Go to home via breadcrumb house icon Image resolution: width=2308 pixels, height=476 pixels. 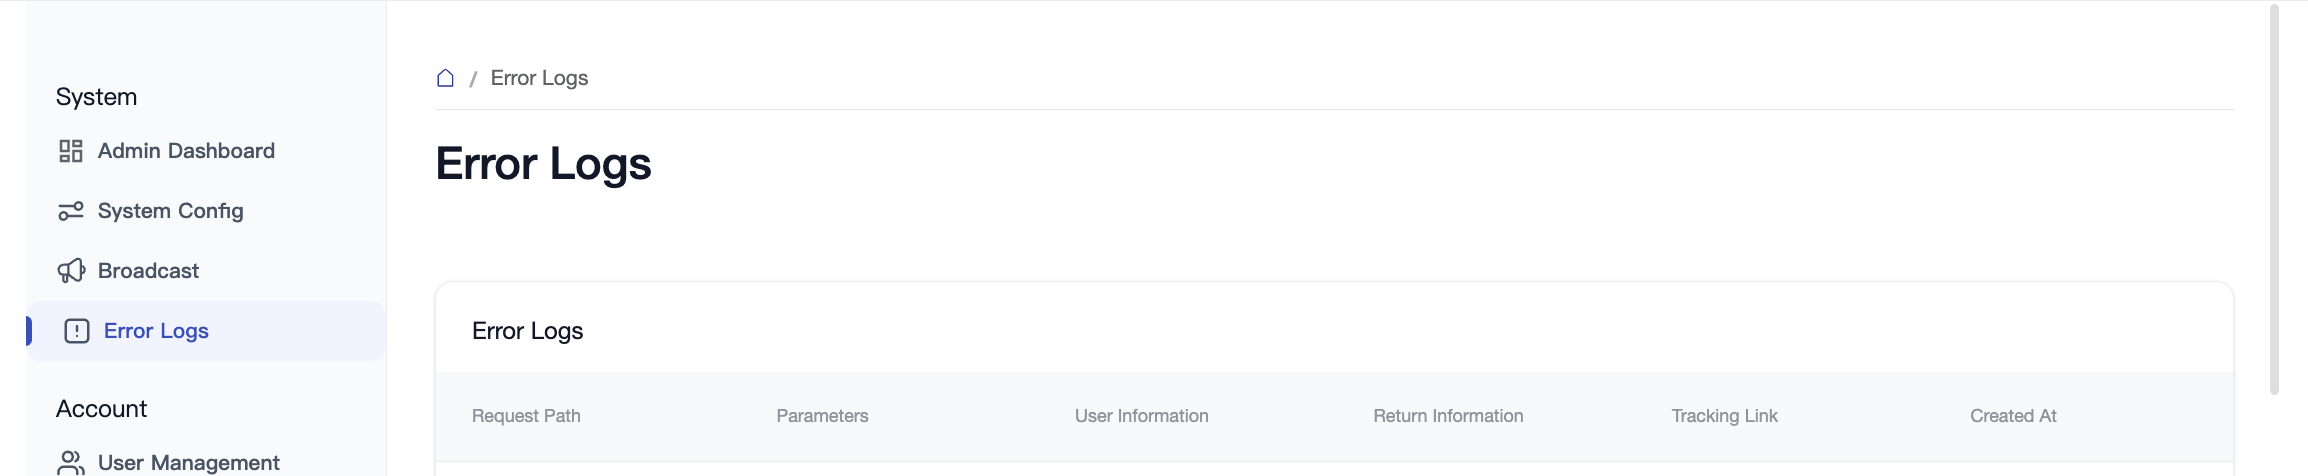click(x=446, y=78)
